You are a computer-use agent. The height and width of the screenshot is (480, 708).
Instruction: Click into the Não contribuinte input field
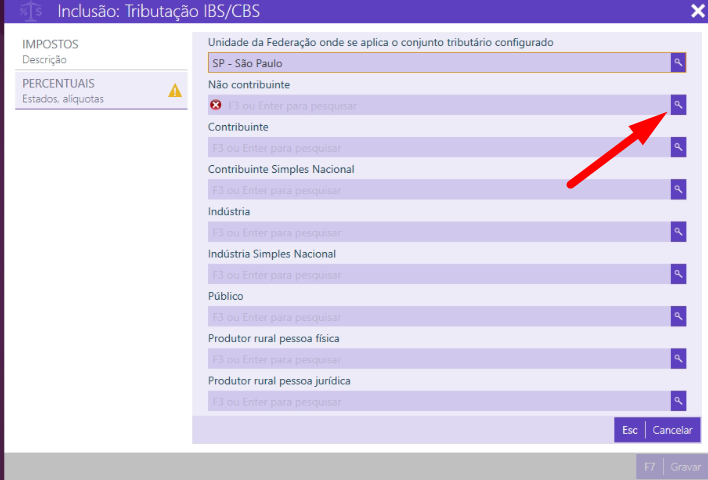pyautogui.click(x=440, y=105)
